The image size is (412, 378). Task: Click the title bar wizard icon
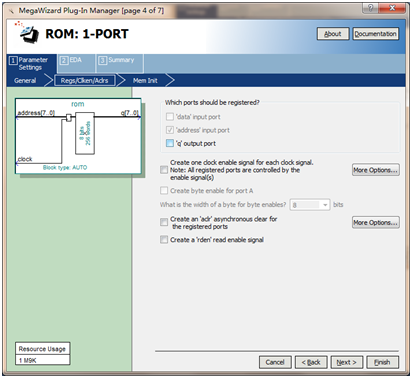point(11,11)
